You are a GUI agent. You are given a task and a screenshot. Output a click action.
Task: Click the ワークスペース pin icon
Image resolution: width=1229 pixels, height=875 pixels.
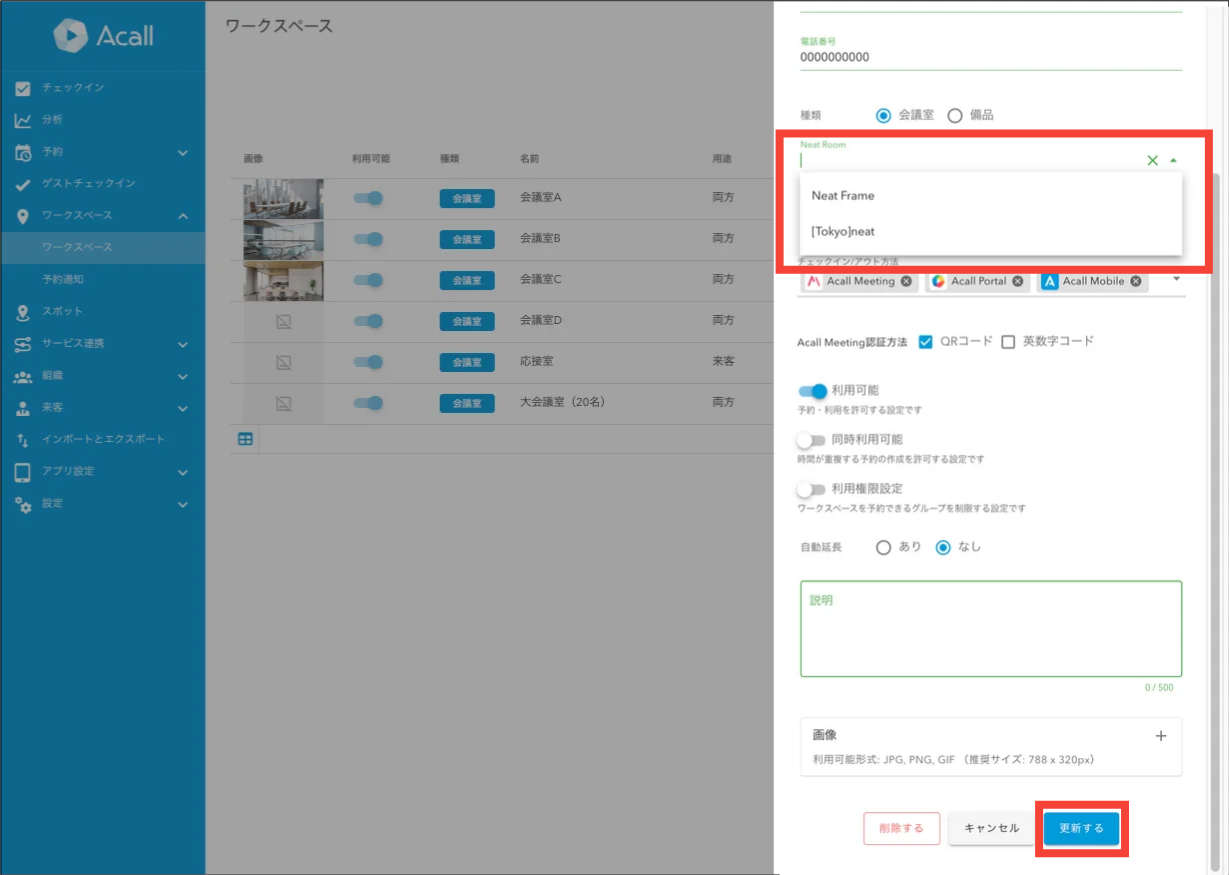[23, 216]
